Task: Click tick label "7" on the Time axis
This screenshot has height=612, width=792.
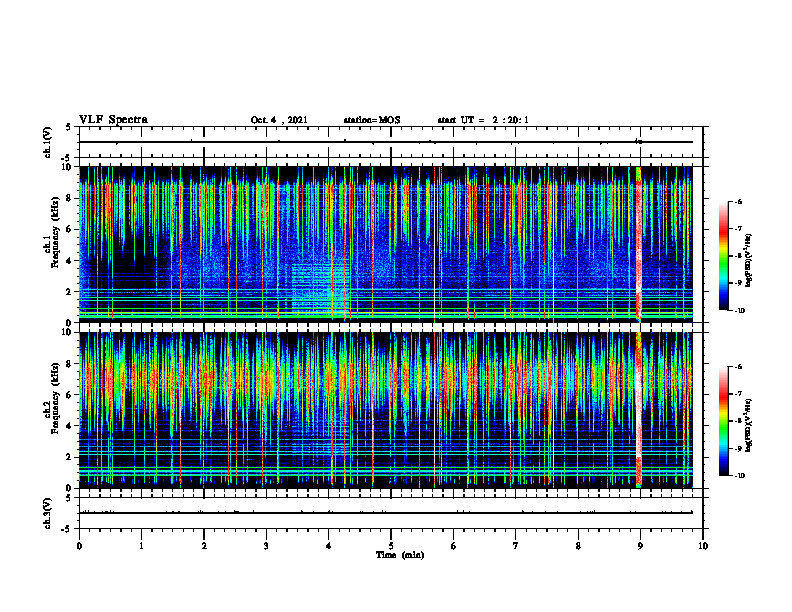Action: click(516, 546)
